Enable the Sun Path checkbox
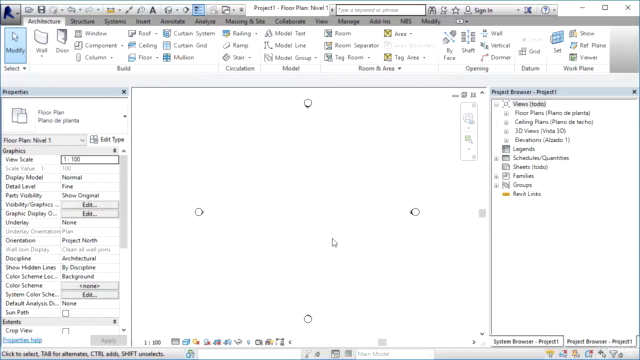 66,313
